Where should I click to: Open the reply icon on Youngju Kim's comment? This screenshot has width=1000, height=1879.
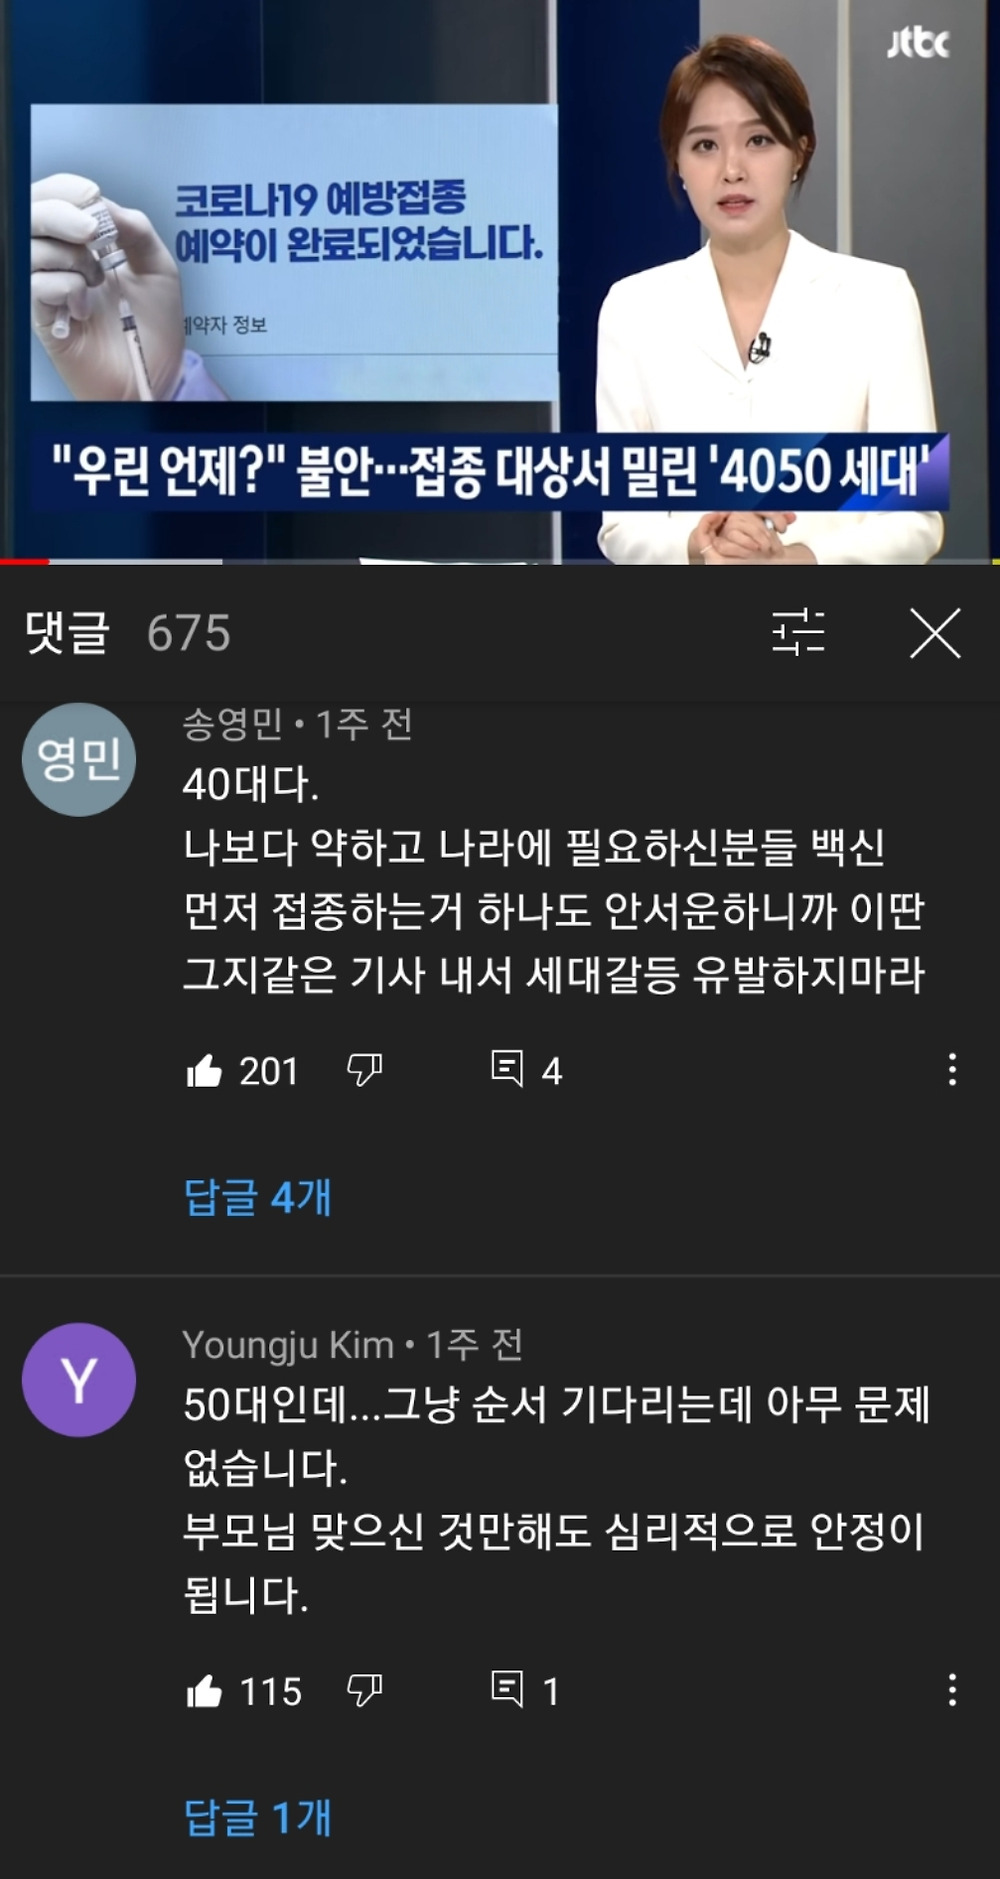pyautogui.click(x=507, y=1689)
